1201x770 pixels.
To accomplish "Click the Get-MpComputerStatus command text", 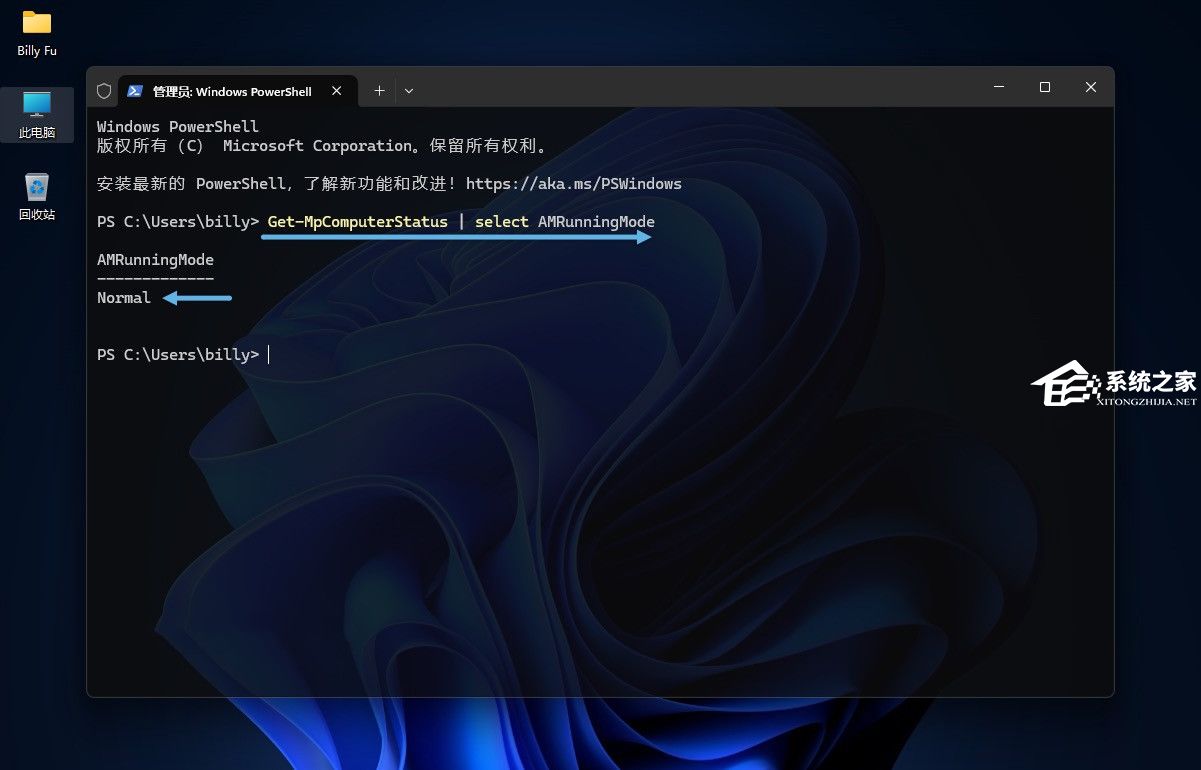I will (x=358, y=222).
